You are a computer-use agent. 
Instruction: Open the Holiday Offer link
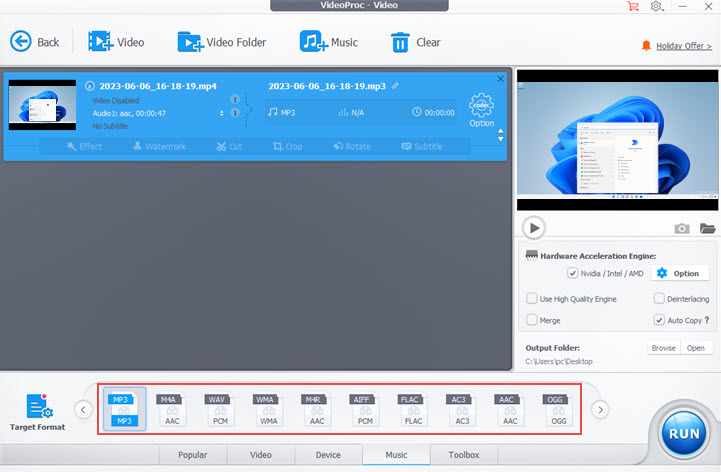click(684, 46)
